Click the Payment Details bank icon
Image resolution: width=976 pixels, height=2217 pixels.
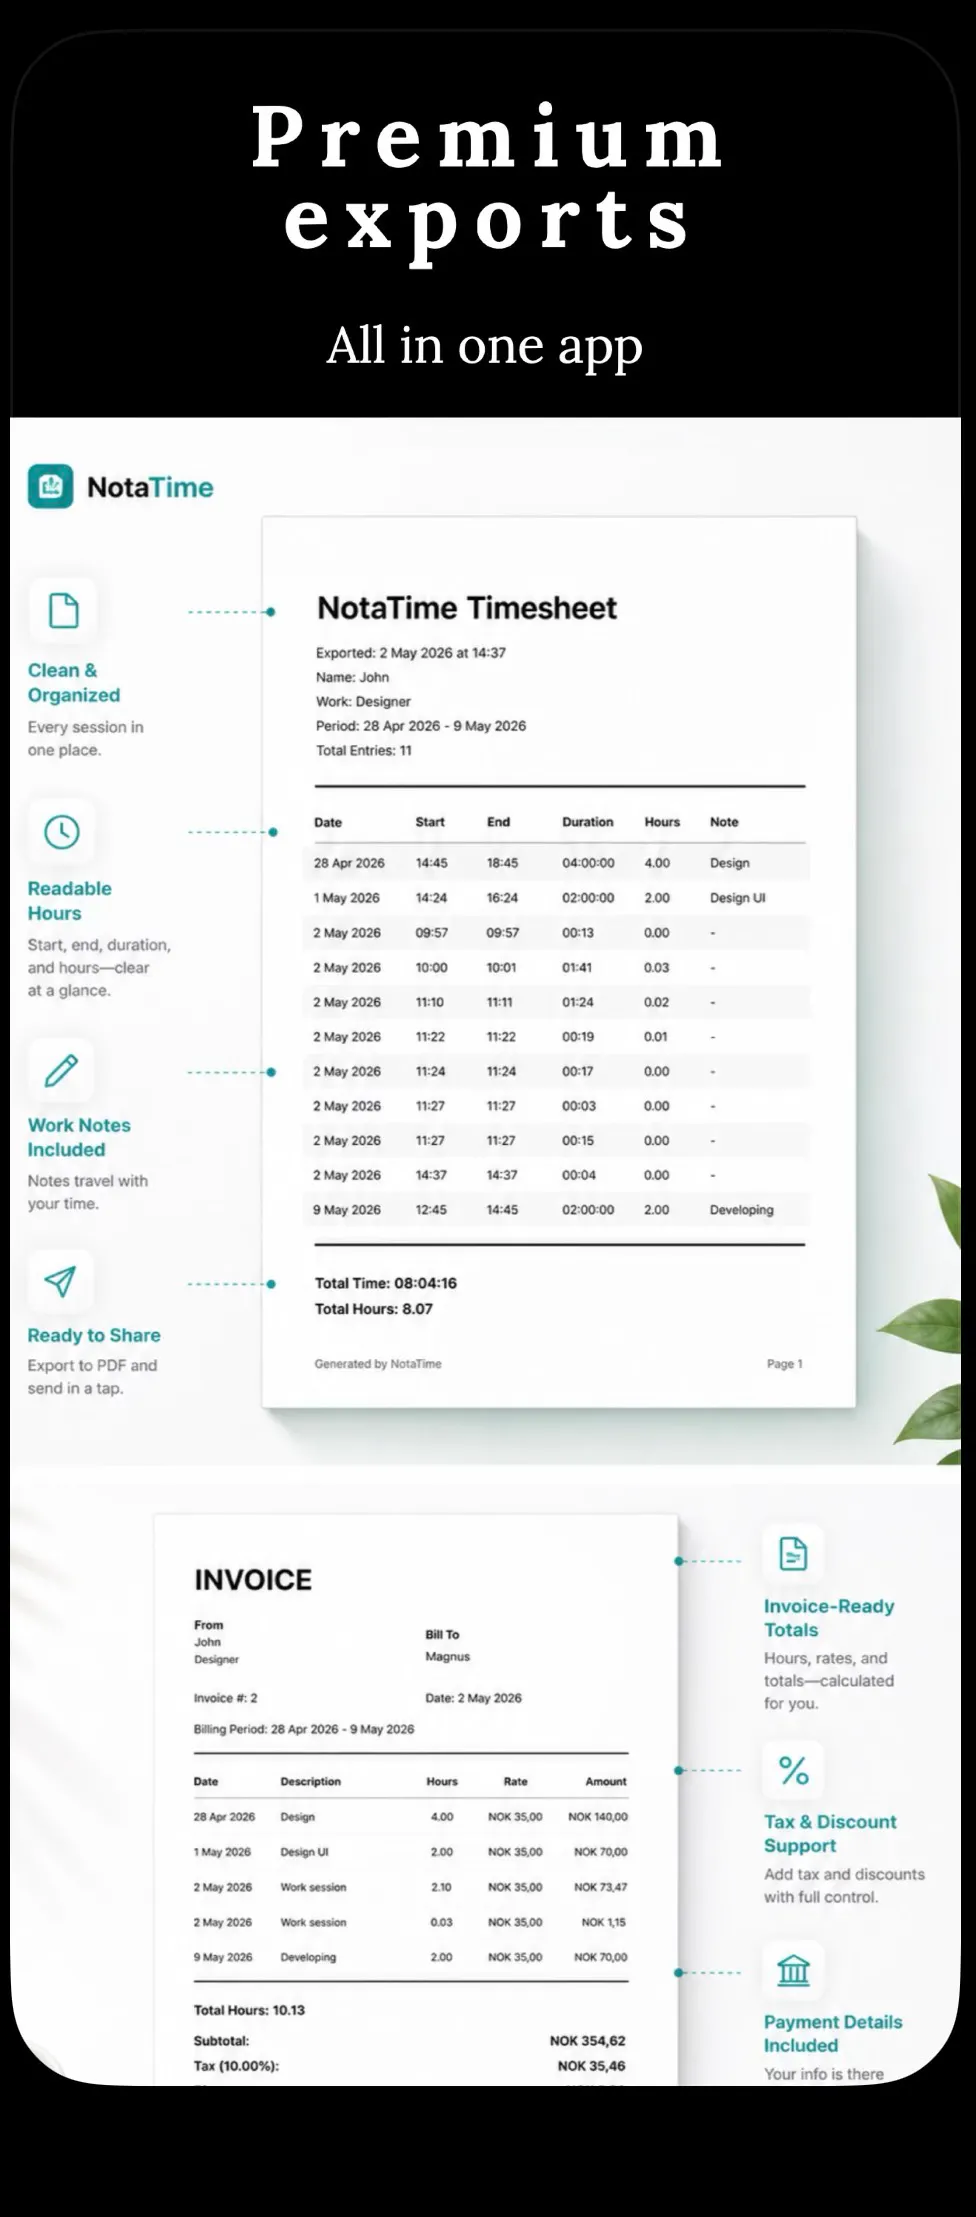click(x=793, y=1970)
